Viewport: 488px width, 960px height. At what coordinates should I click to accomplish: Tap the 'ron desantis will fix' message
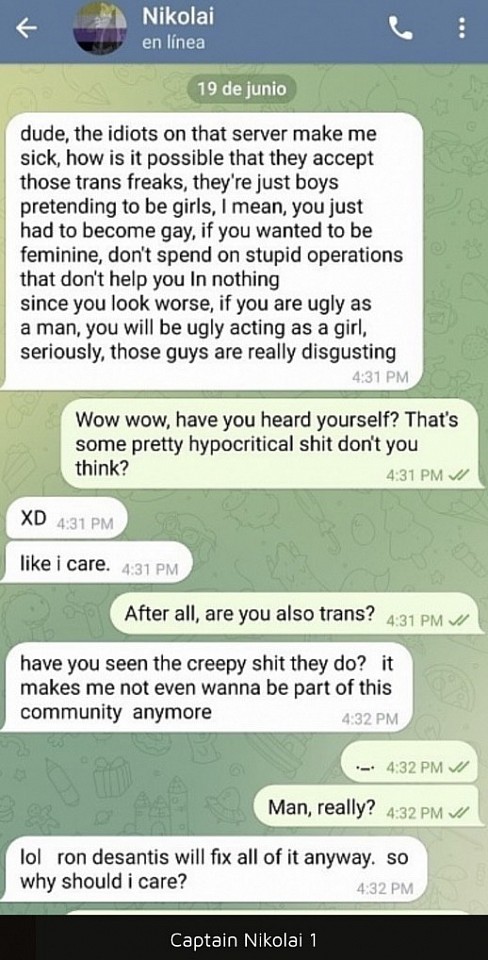click(214, 869)
